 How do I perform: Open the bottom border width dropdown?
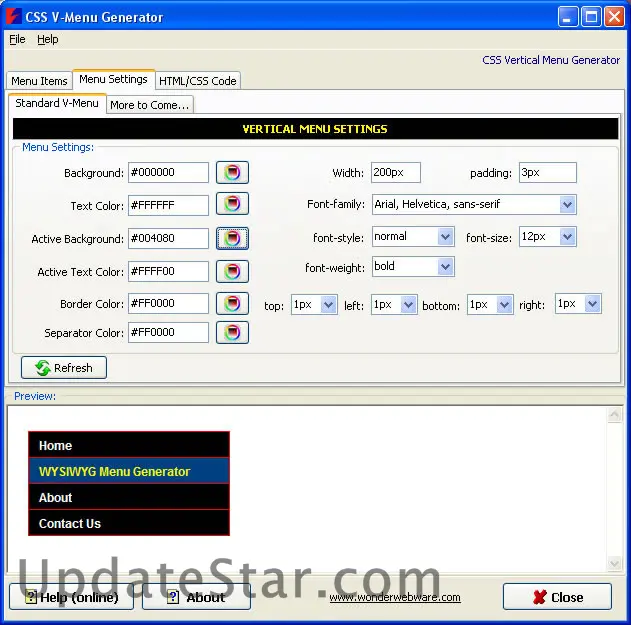pyautogui.click(x=505, y=304)
